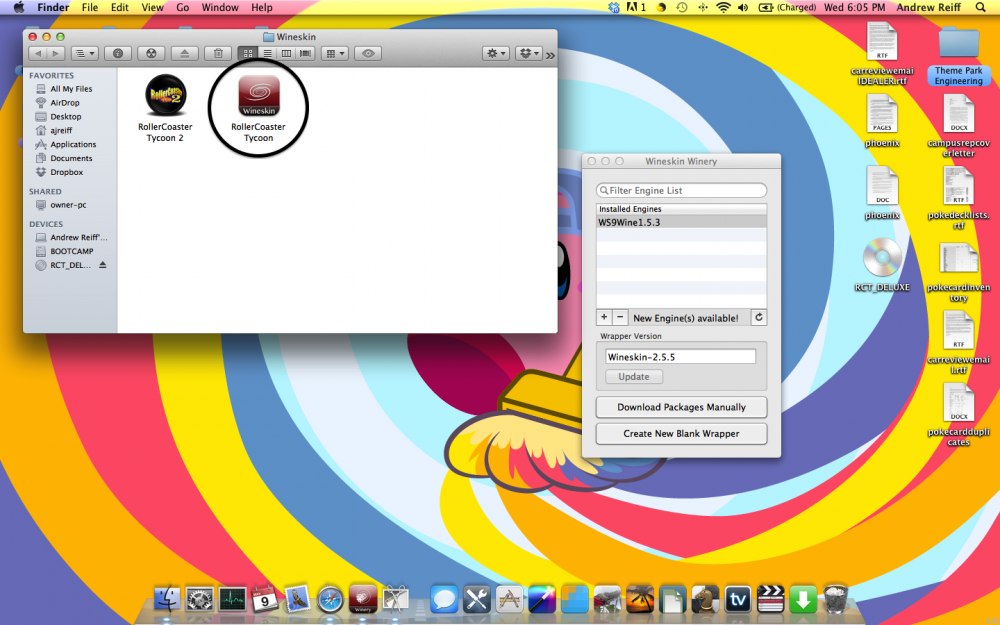Viewport: 1000px width, 625px height.
Task: Switch Finder to column view
Action: [286, 53]
